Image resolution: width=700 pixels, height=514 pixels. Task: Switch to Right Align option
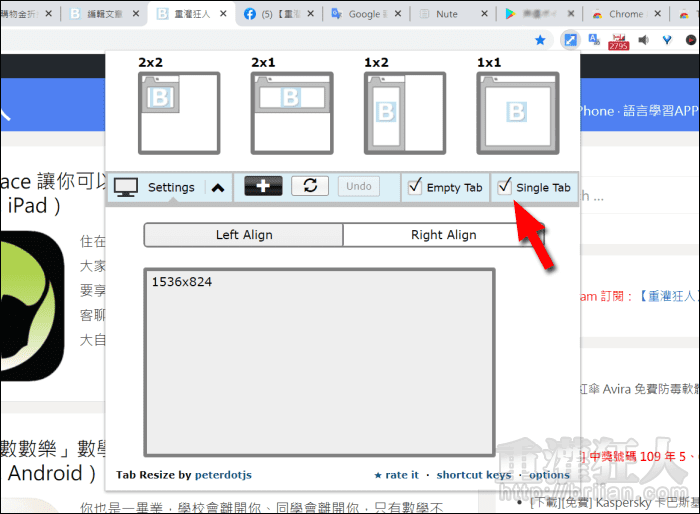click(443, 235)
